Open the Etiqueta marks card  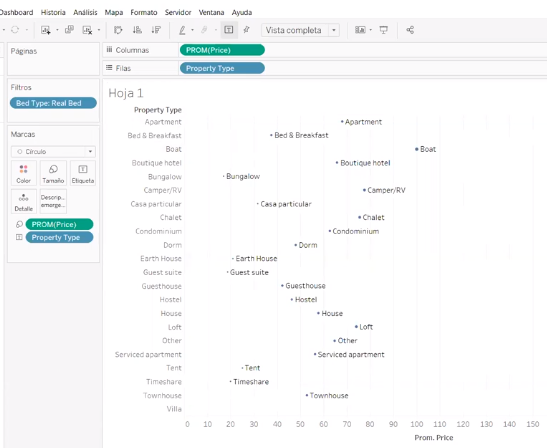pos(83,174)
